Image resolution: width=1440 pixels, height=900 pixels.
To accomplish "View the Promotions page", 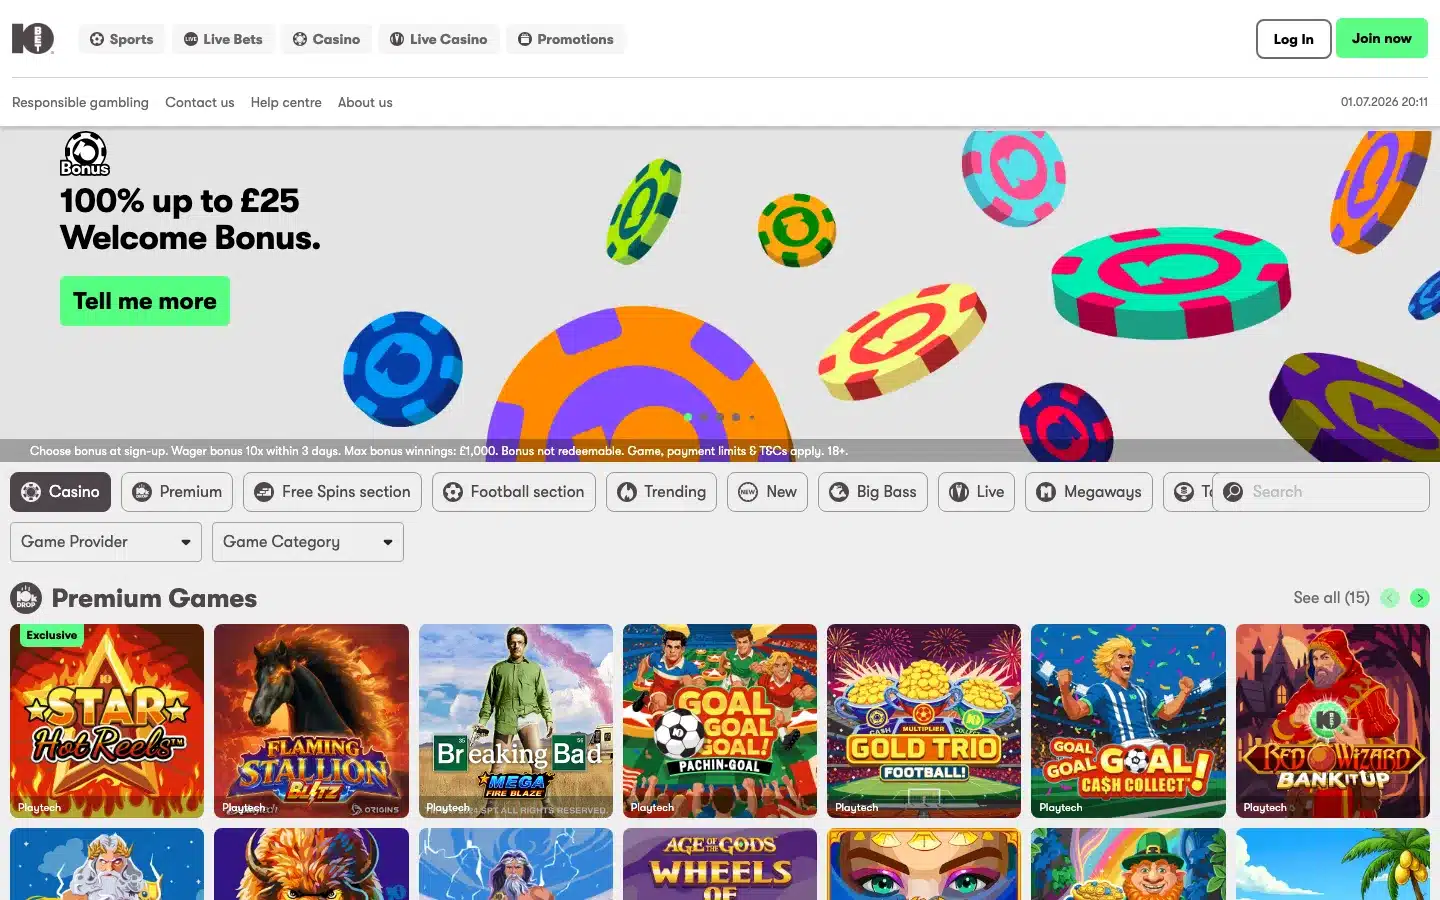I will [x=565, y=39].
